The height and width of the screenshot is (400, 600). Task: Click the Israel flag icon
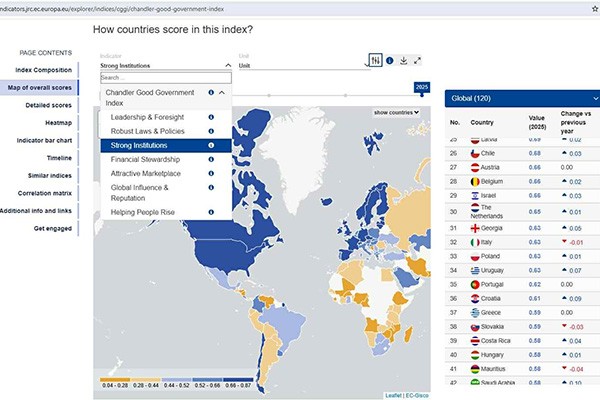475,196
